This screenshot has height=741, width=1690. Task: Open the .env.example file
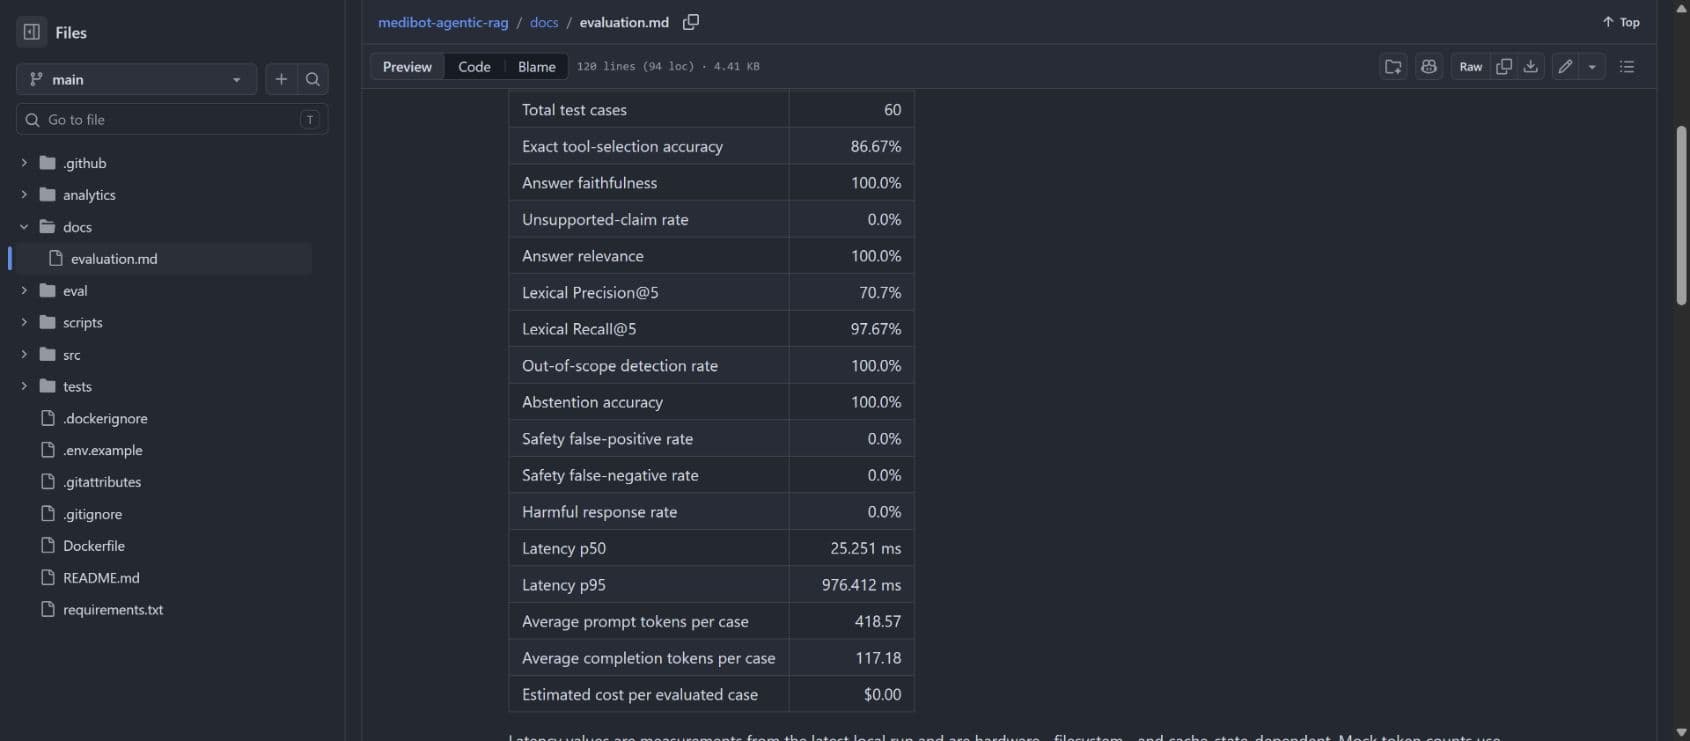(x=102, y=451)
